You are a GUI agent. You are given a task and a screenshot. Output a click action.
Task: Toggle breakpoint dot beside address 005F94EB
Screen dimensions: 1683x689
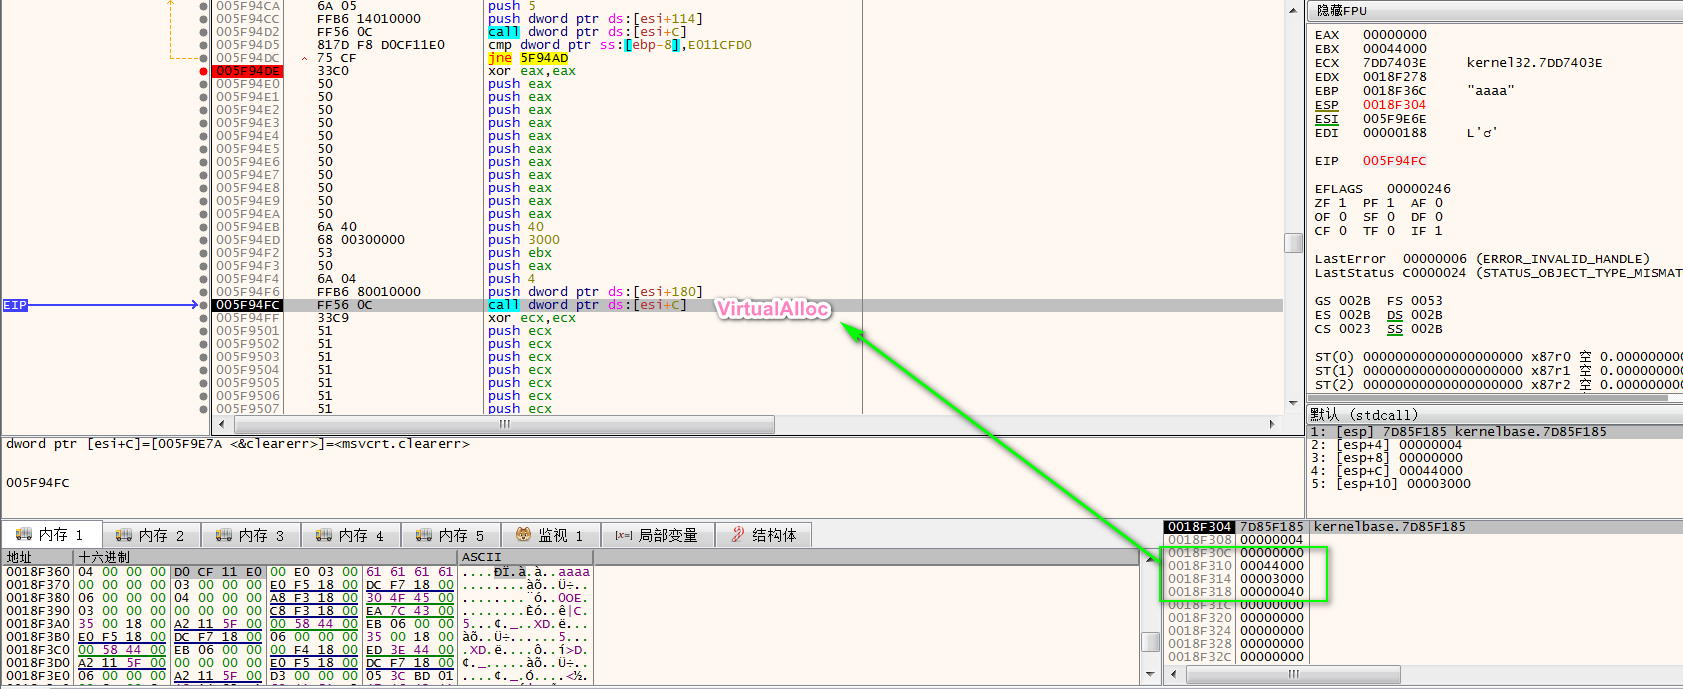point(204,227)
